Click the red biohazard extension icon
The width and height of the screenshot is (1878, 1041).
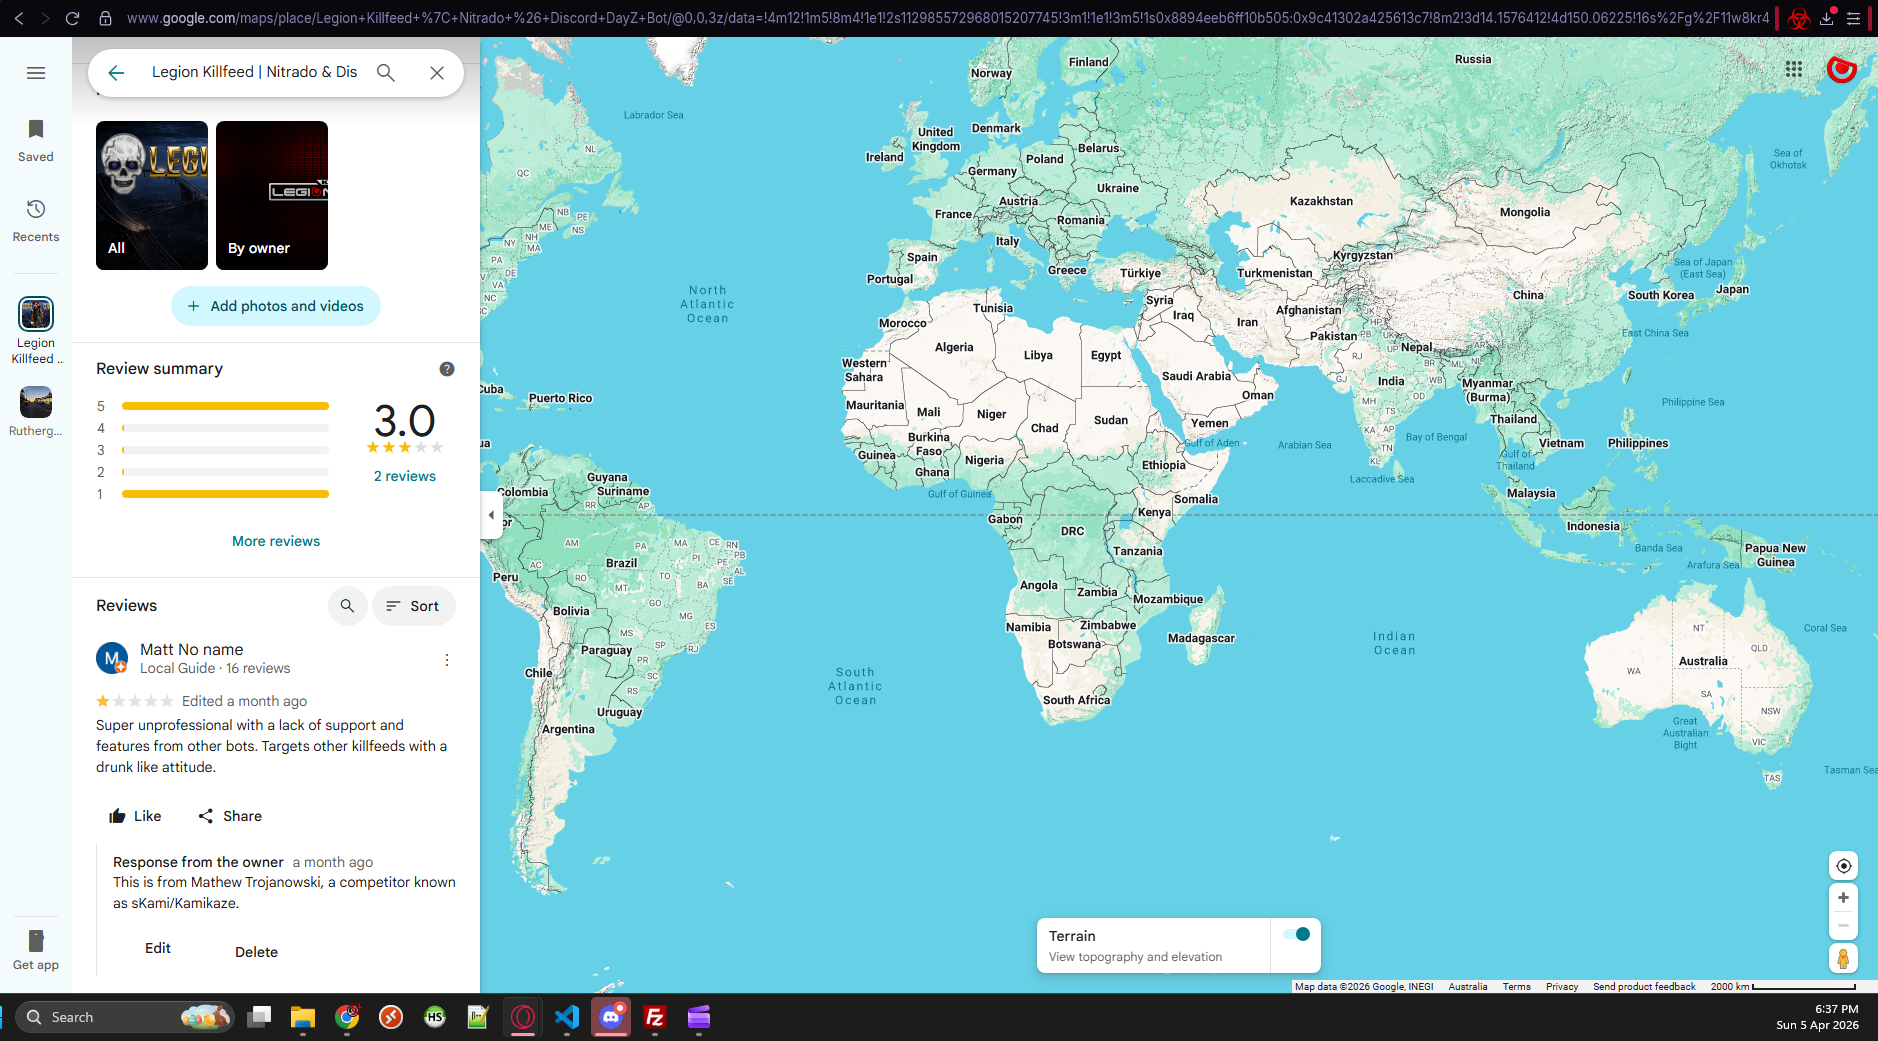pos(1799,18)
